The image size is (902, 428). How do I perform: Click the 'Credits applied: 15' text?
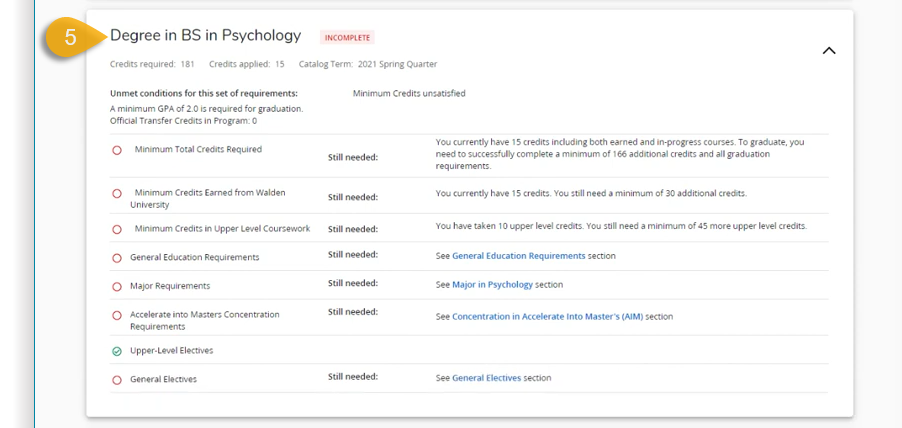click(247, 64)
